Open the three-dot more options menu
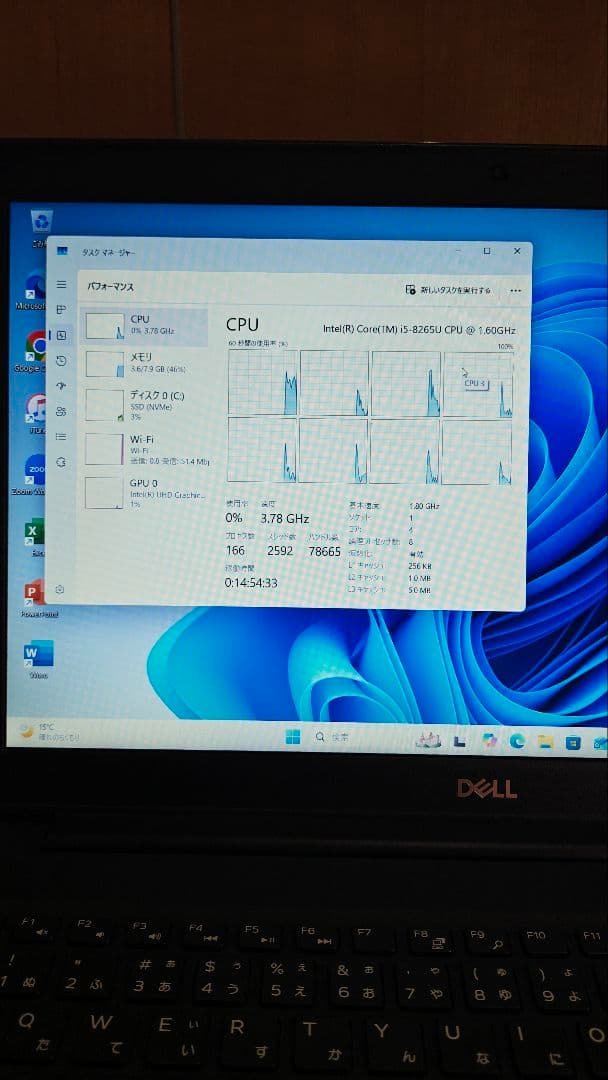This screenshot has width=608, height=1080. tap(516, 291)
